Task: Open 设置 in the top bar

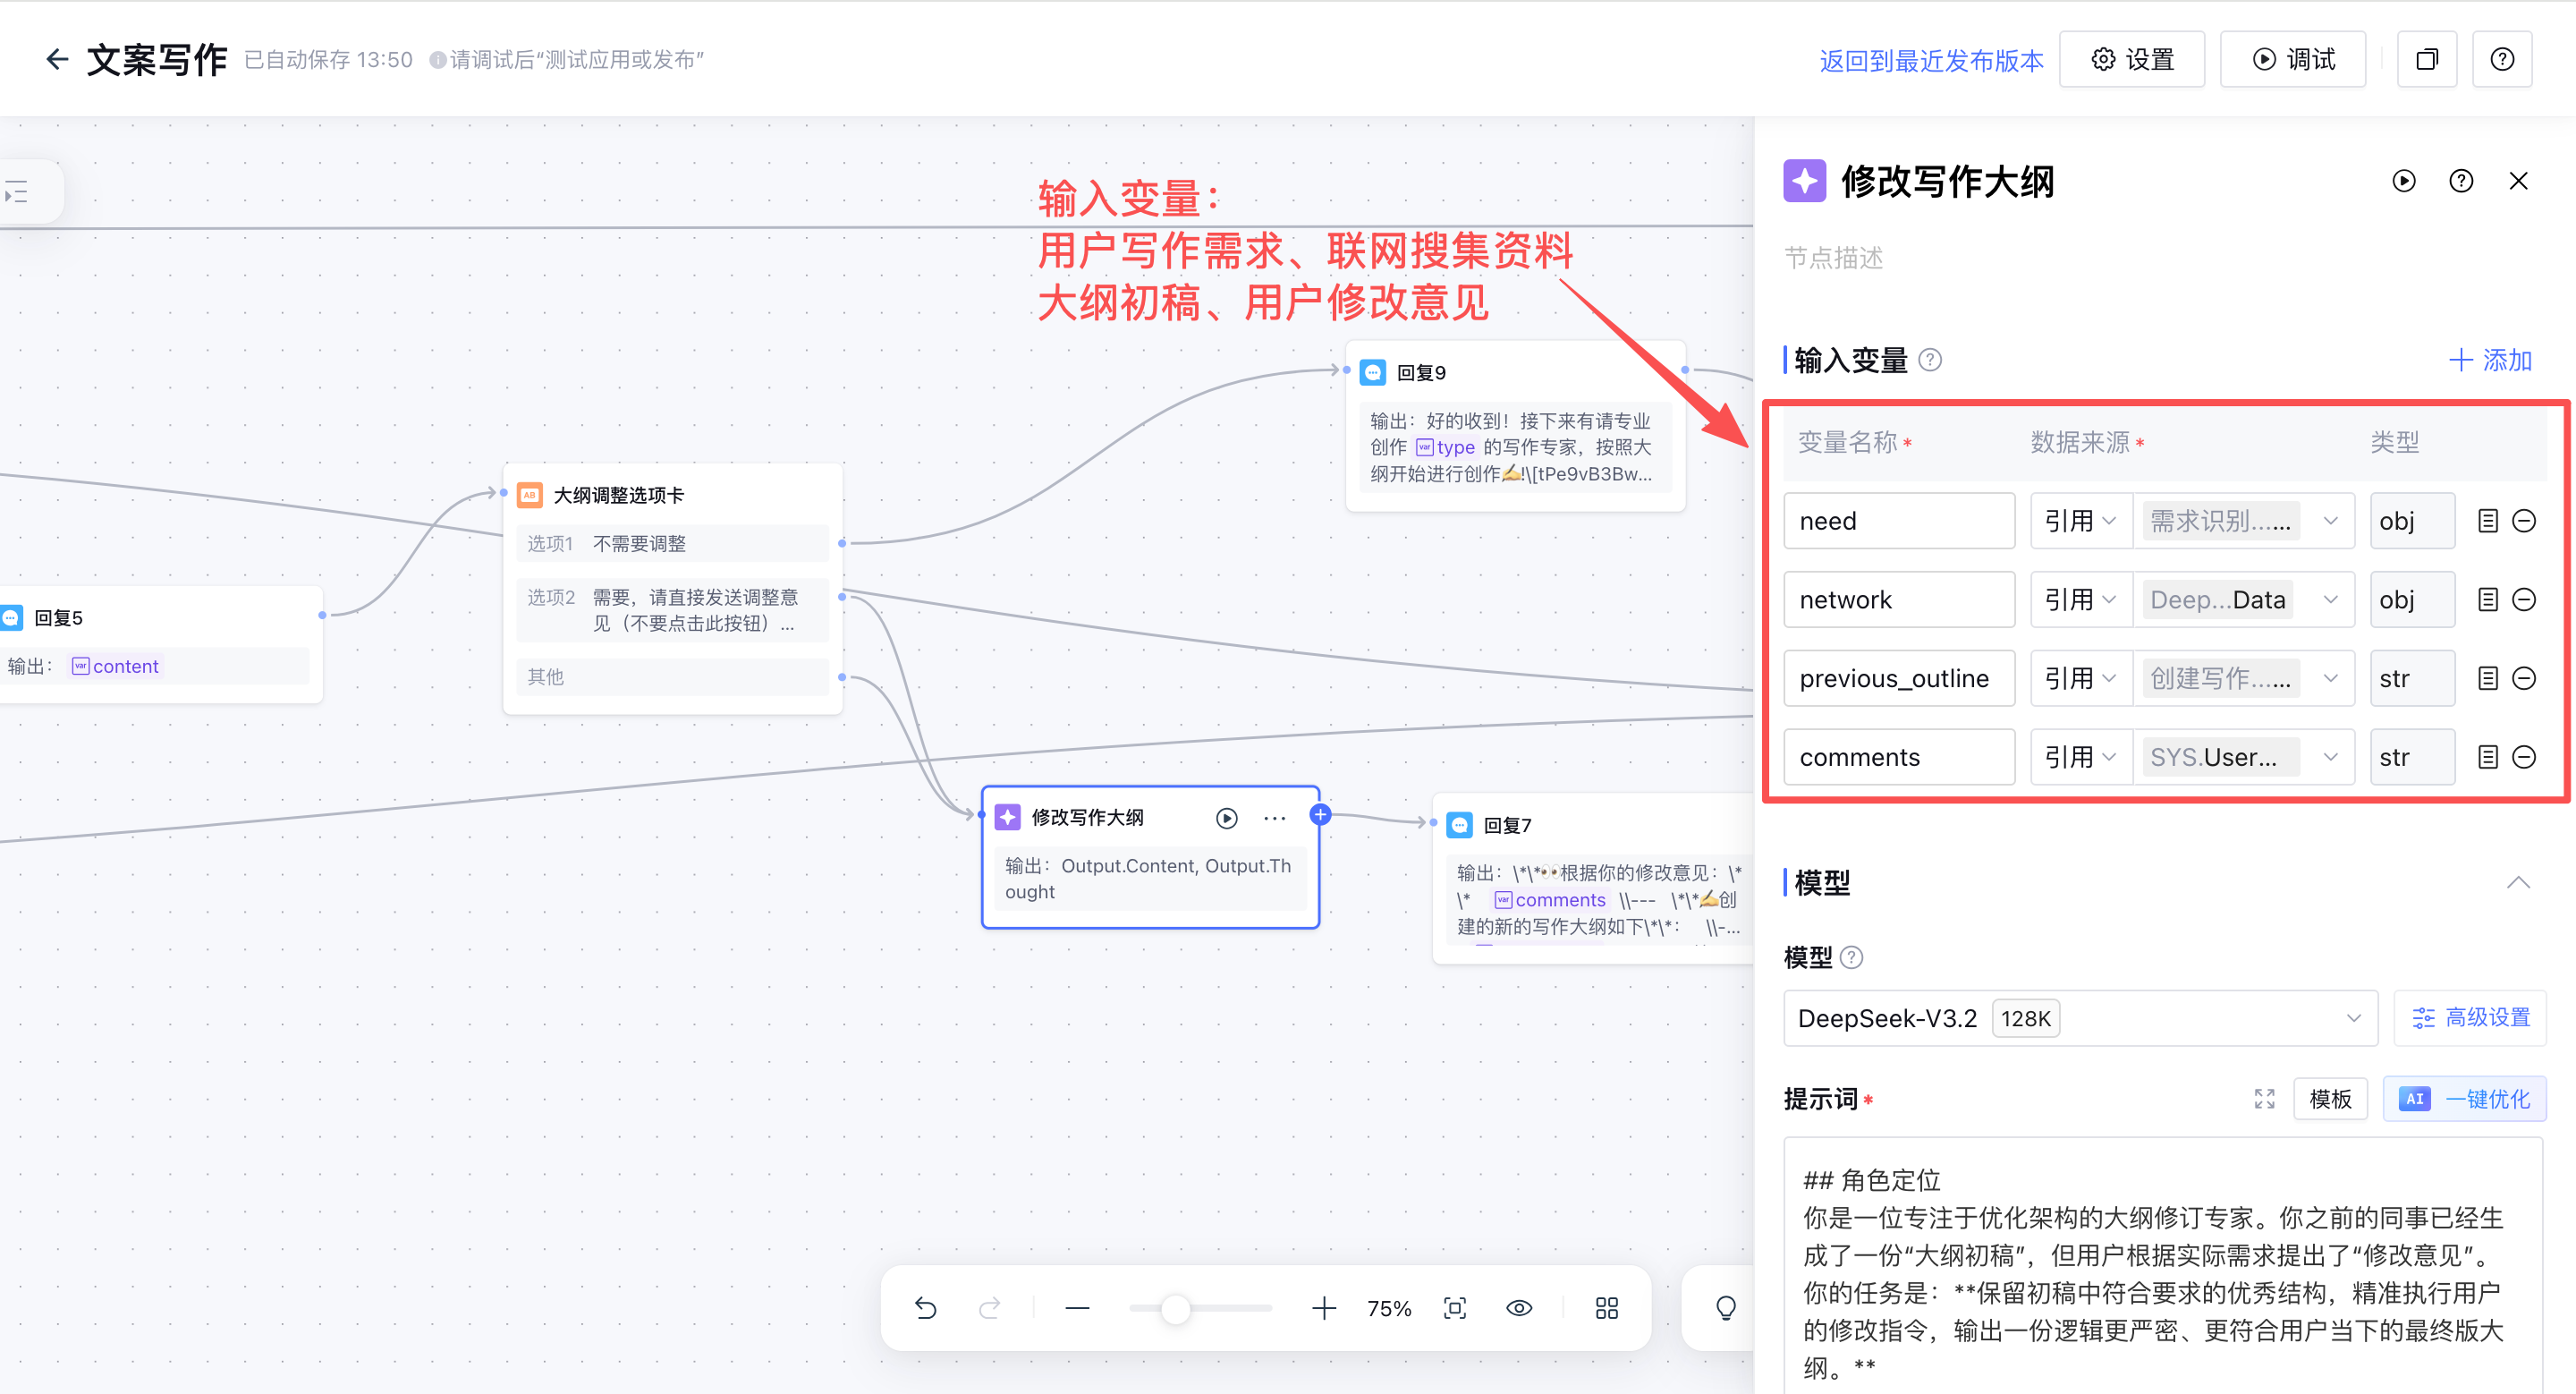Action: coord(2132,60)
